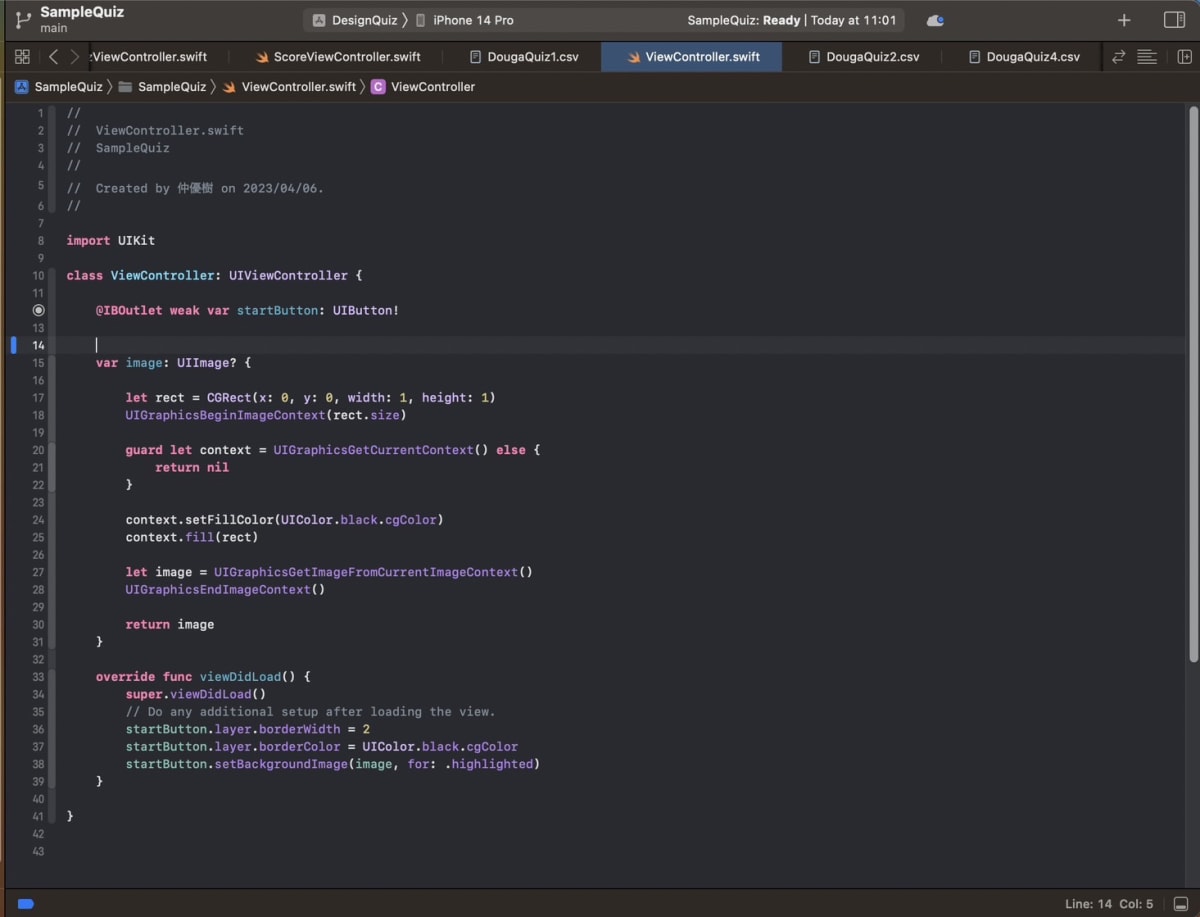Click the return nil statement
This screenshot has width=1200, height=917.
pyautogui.click(x=192, y=467)
